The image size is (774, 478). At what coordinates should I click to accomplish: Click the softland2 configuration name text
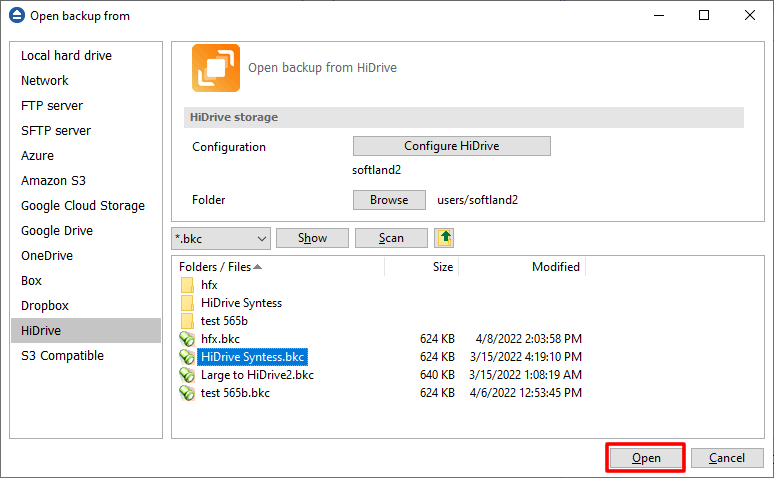click(376, 170)
